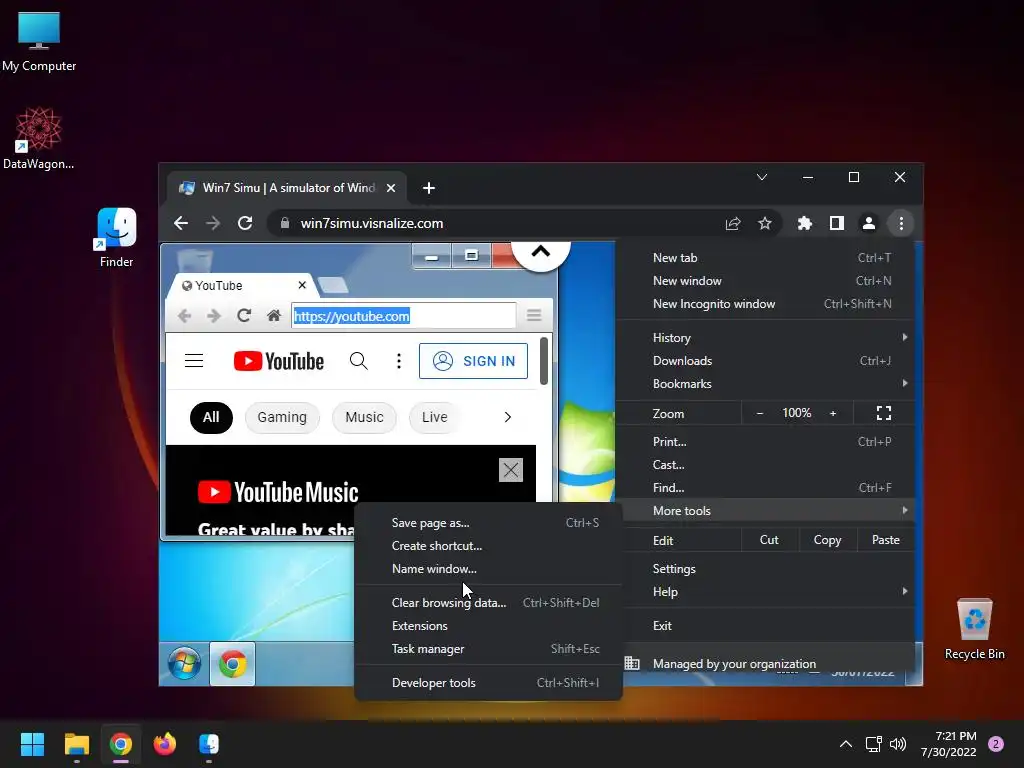Click Chrome back arrow button
Screen dimensions: 1024x768
(181, 223)
